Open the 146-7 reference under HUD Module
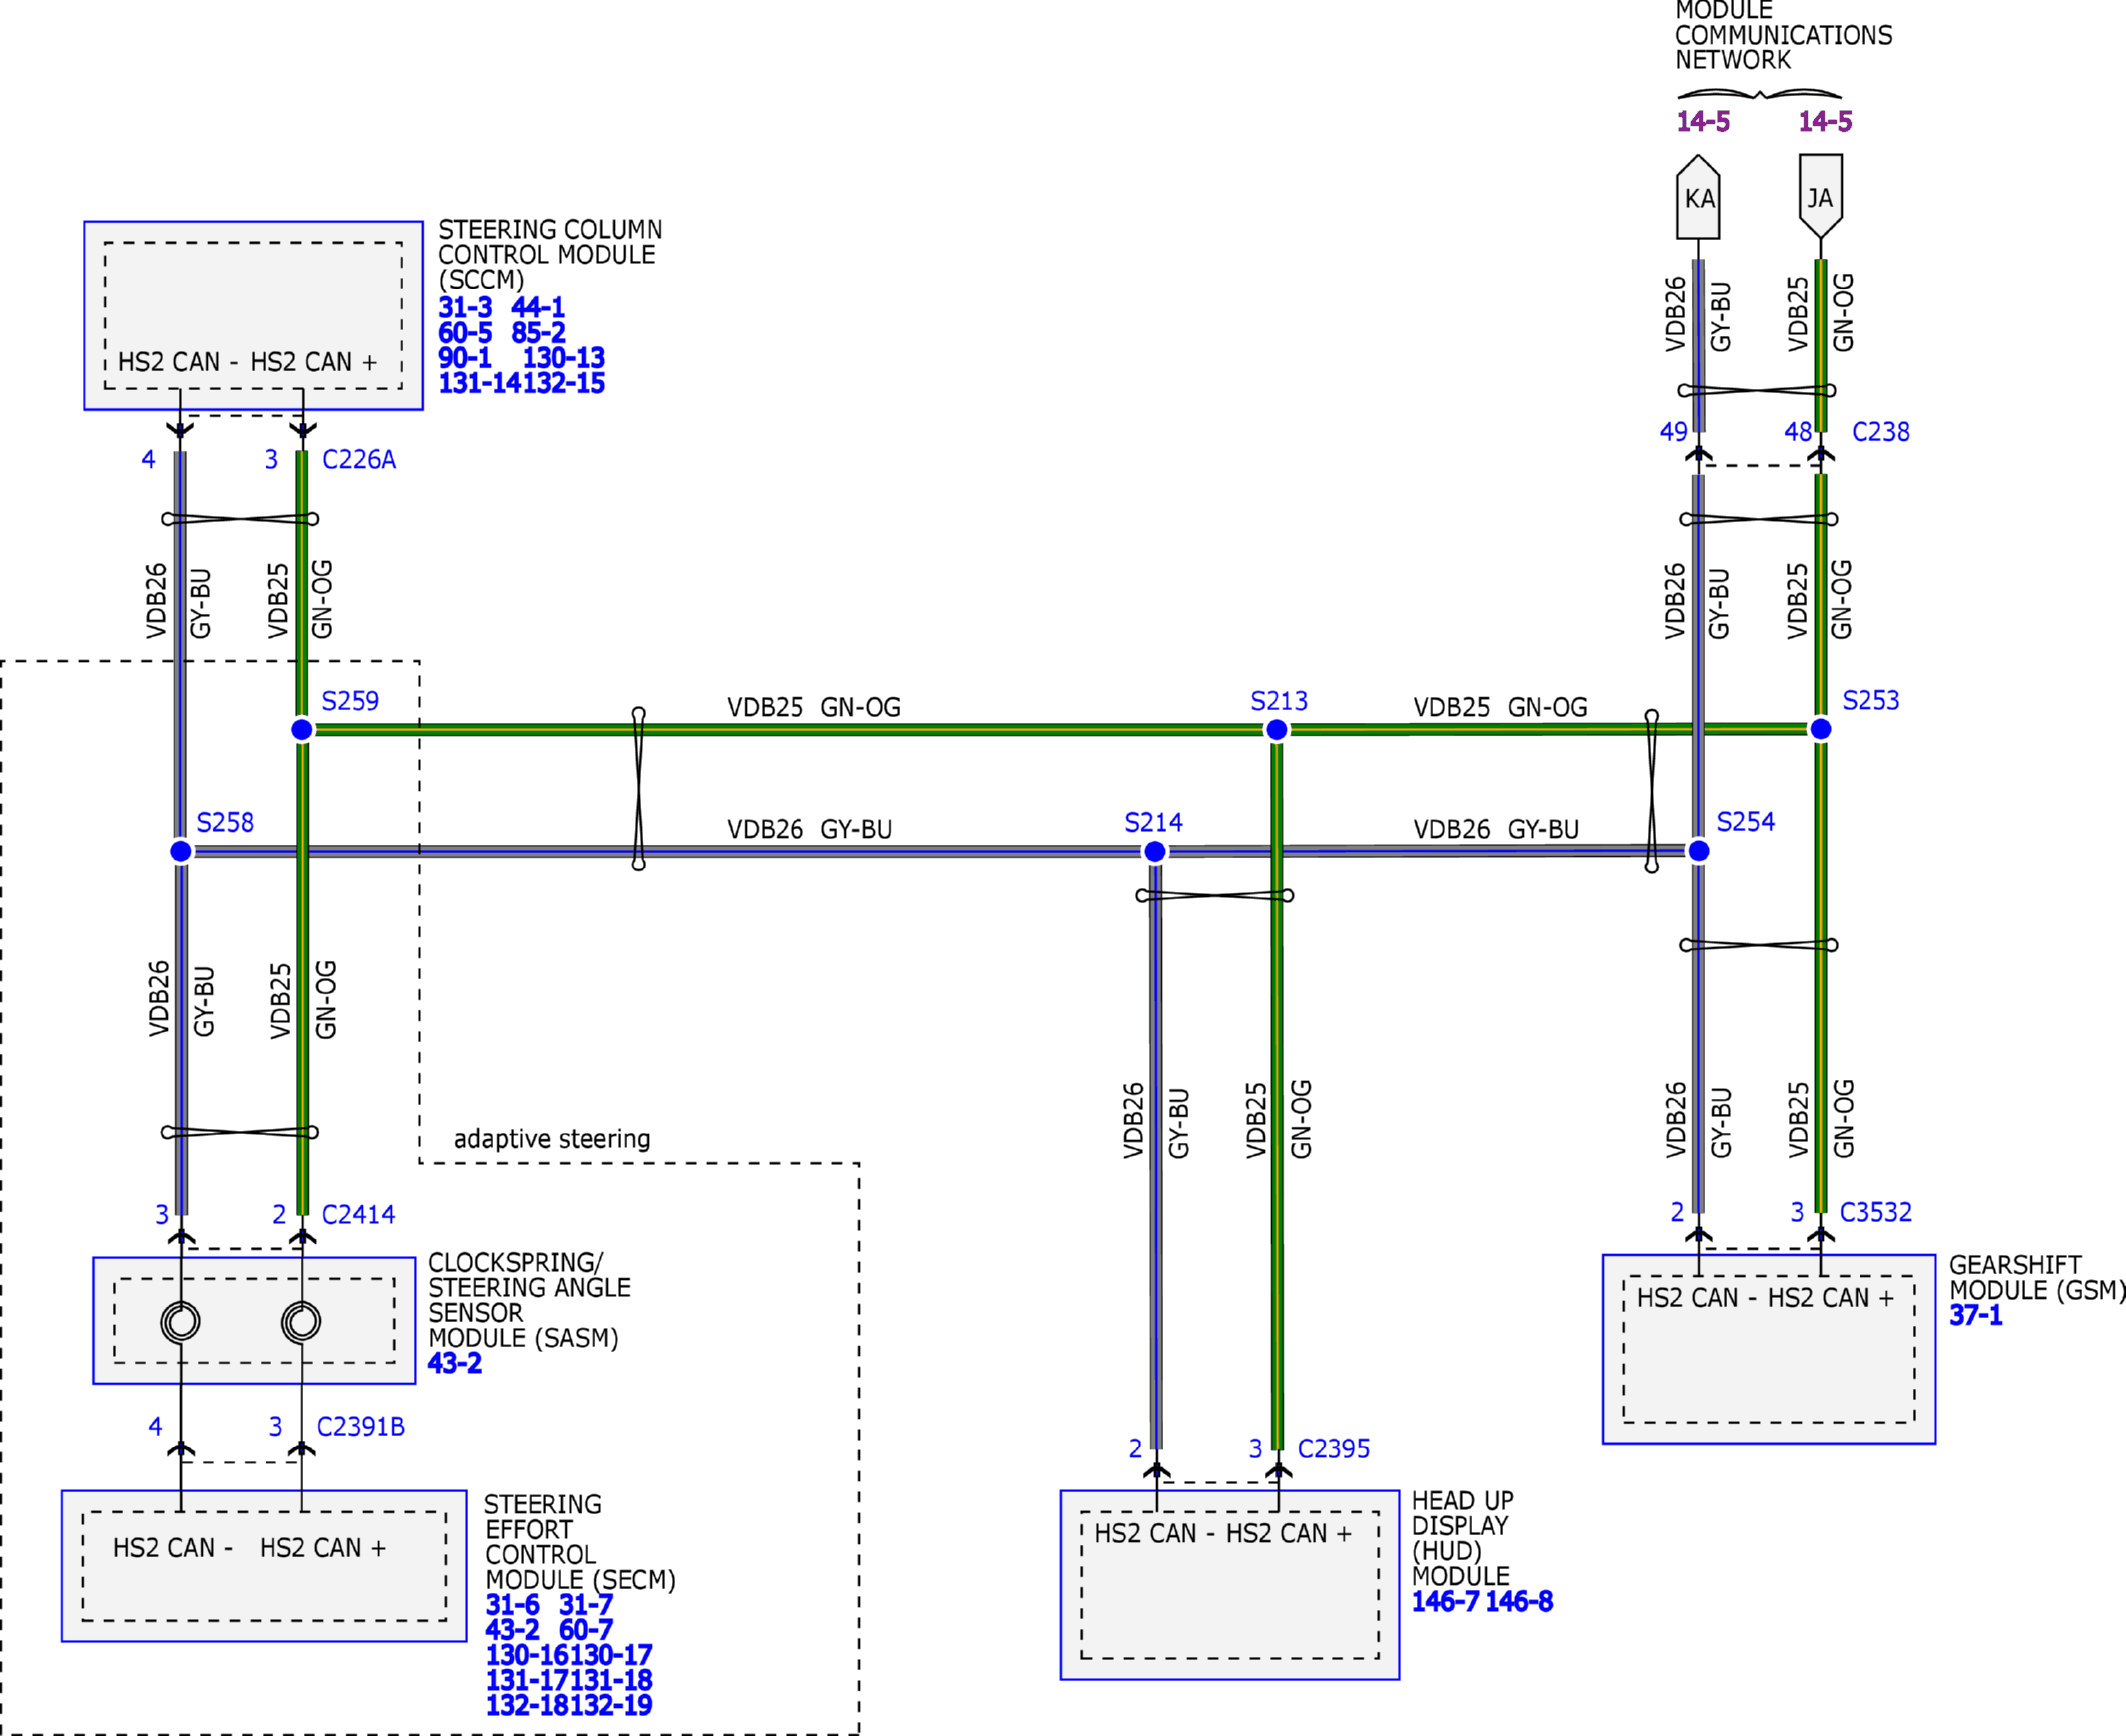Image resolution: width=2126 pixels, height=1736 pixels. coord(1445,1602)
